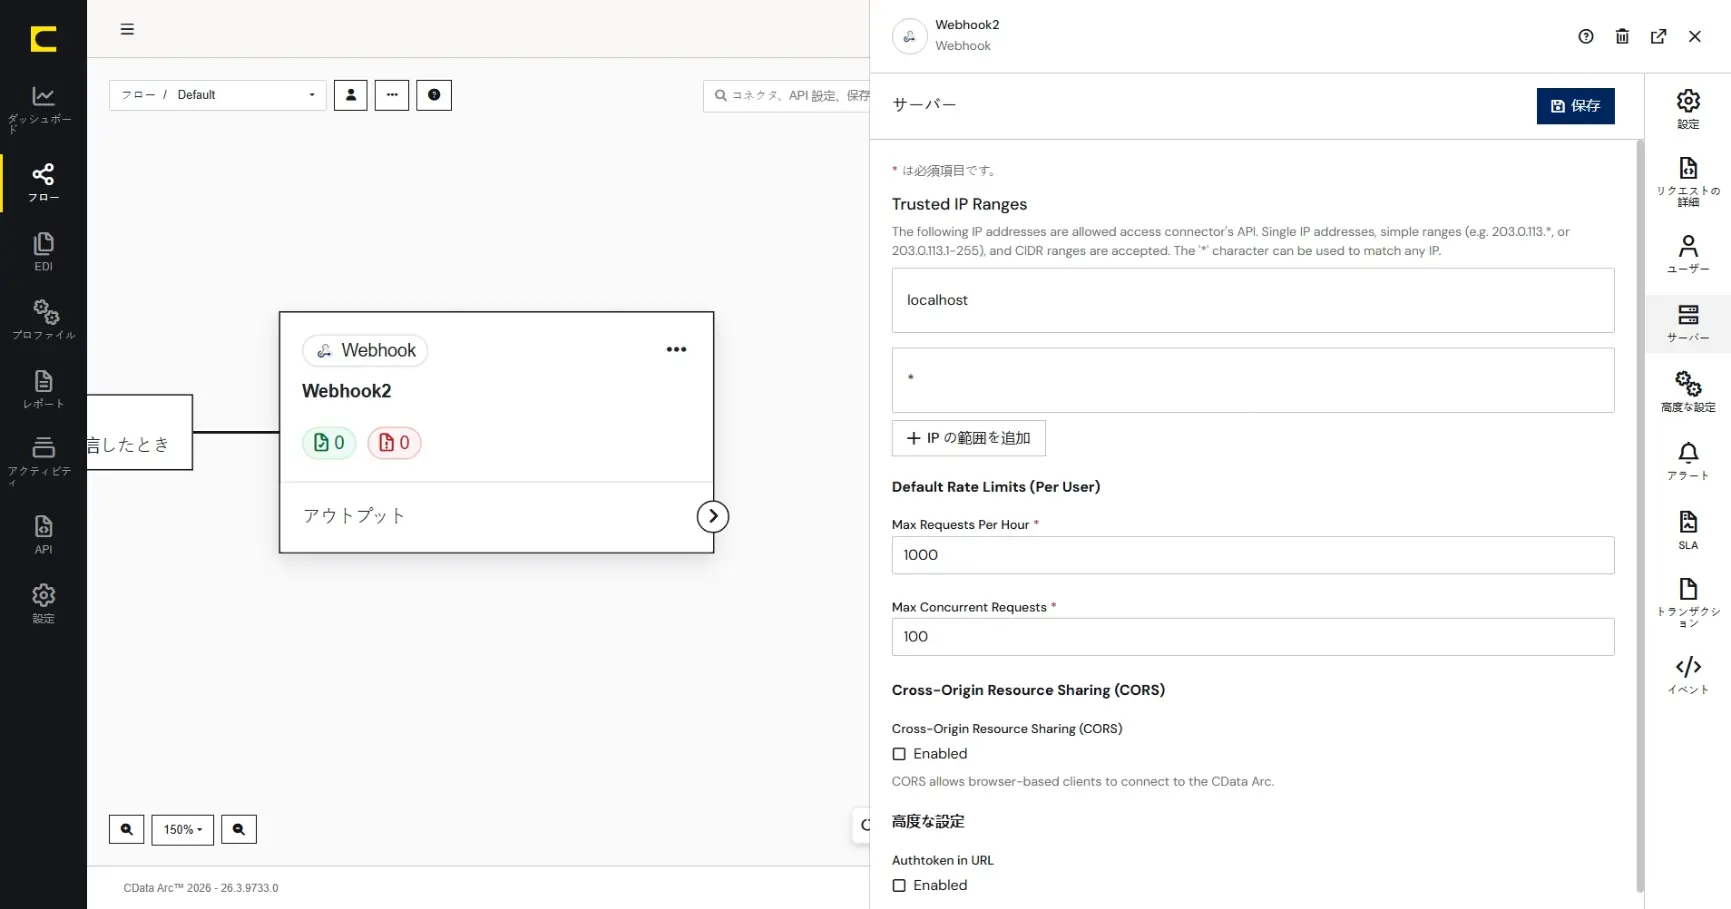Click the Max Requests Per Hour field
1731x909 pixels.
(x=1253, y=555)
